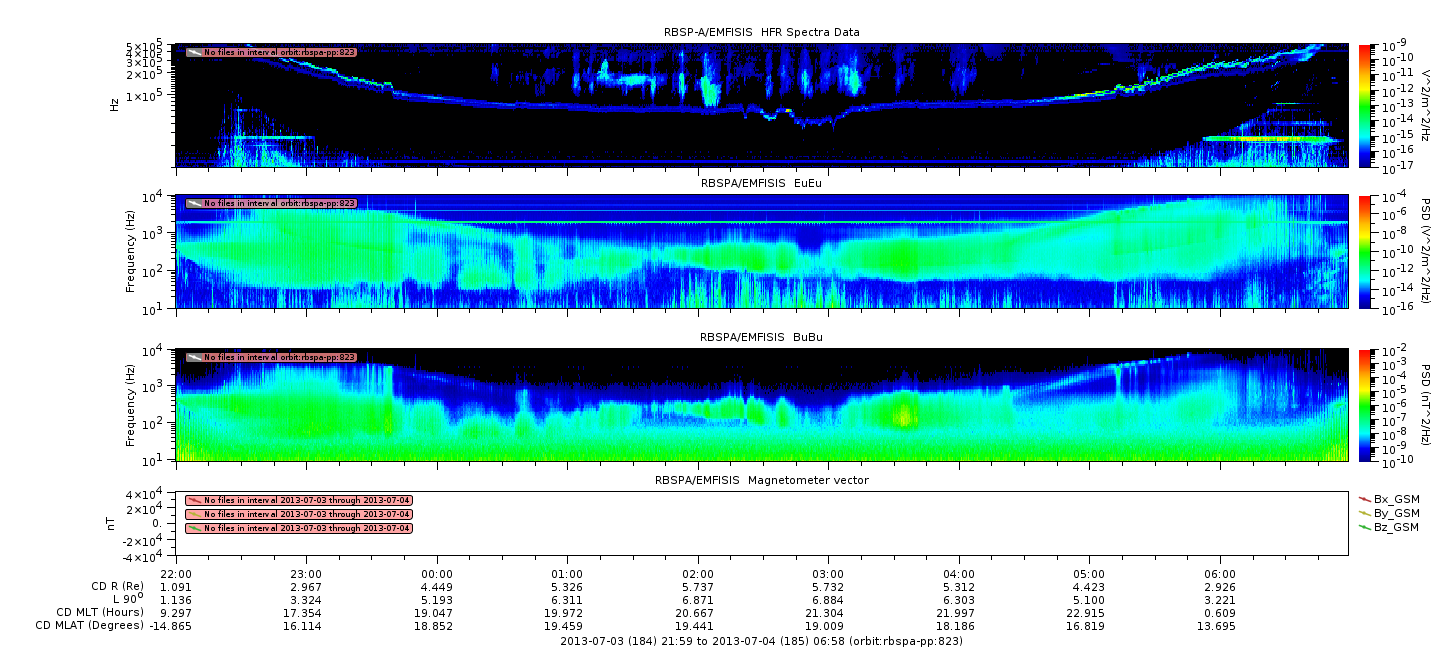Select the red Bx_GSM legend marker
Viewport: 1447px width, 658px height.
pyautogui.click(x=1365, y=499)
